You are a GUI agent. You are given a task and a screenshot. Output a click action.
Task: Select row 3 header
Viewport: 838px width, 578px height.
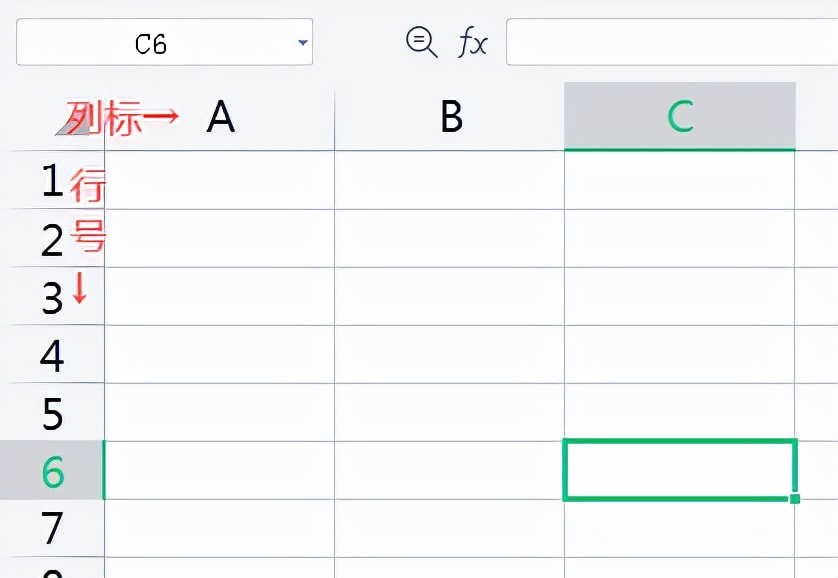point(52,298)
